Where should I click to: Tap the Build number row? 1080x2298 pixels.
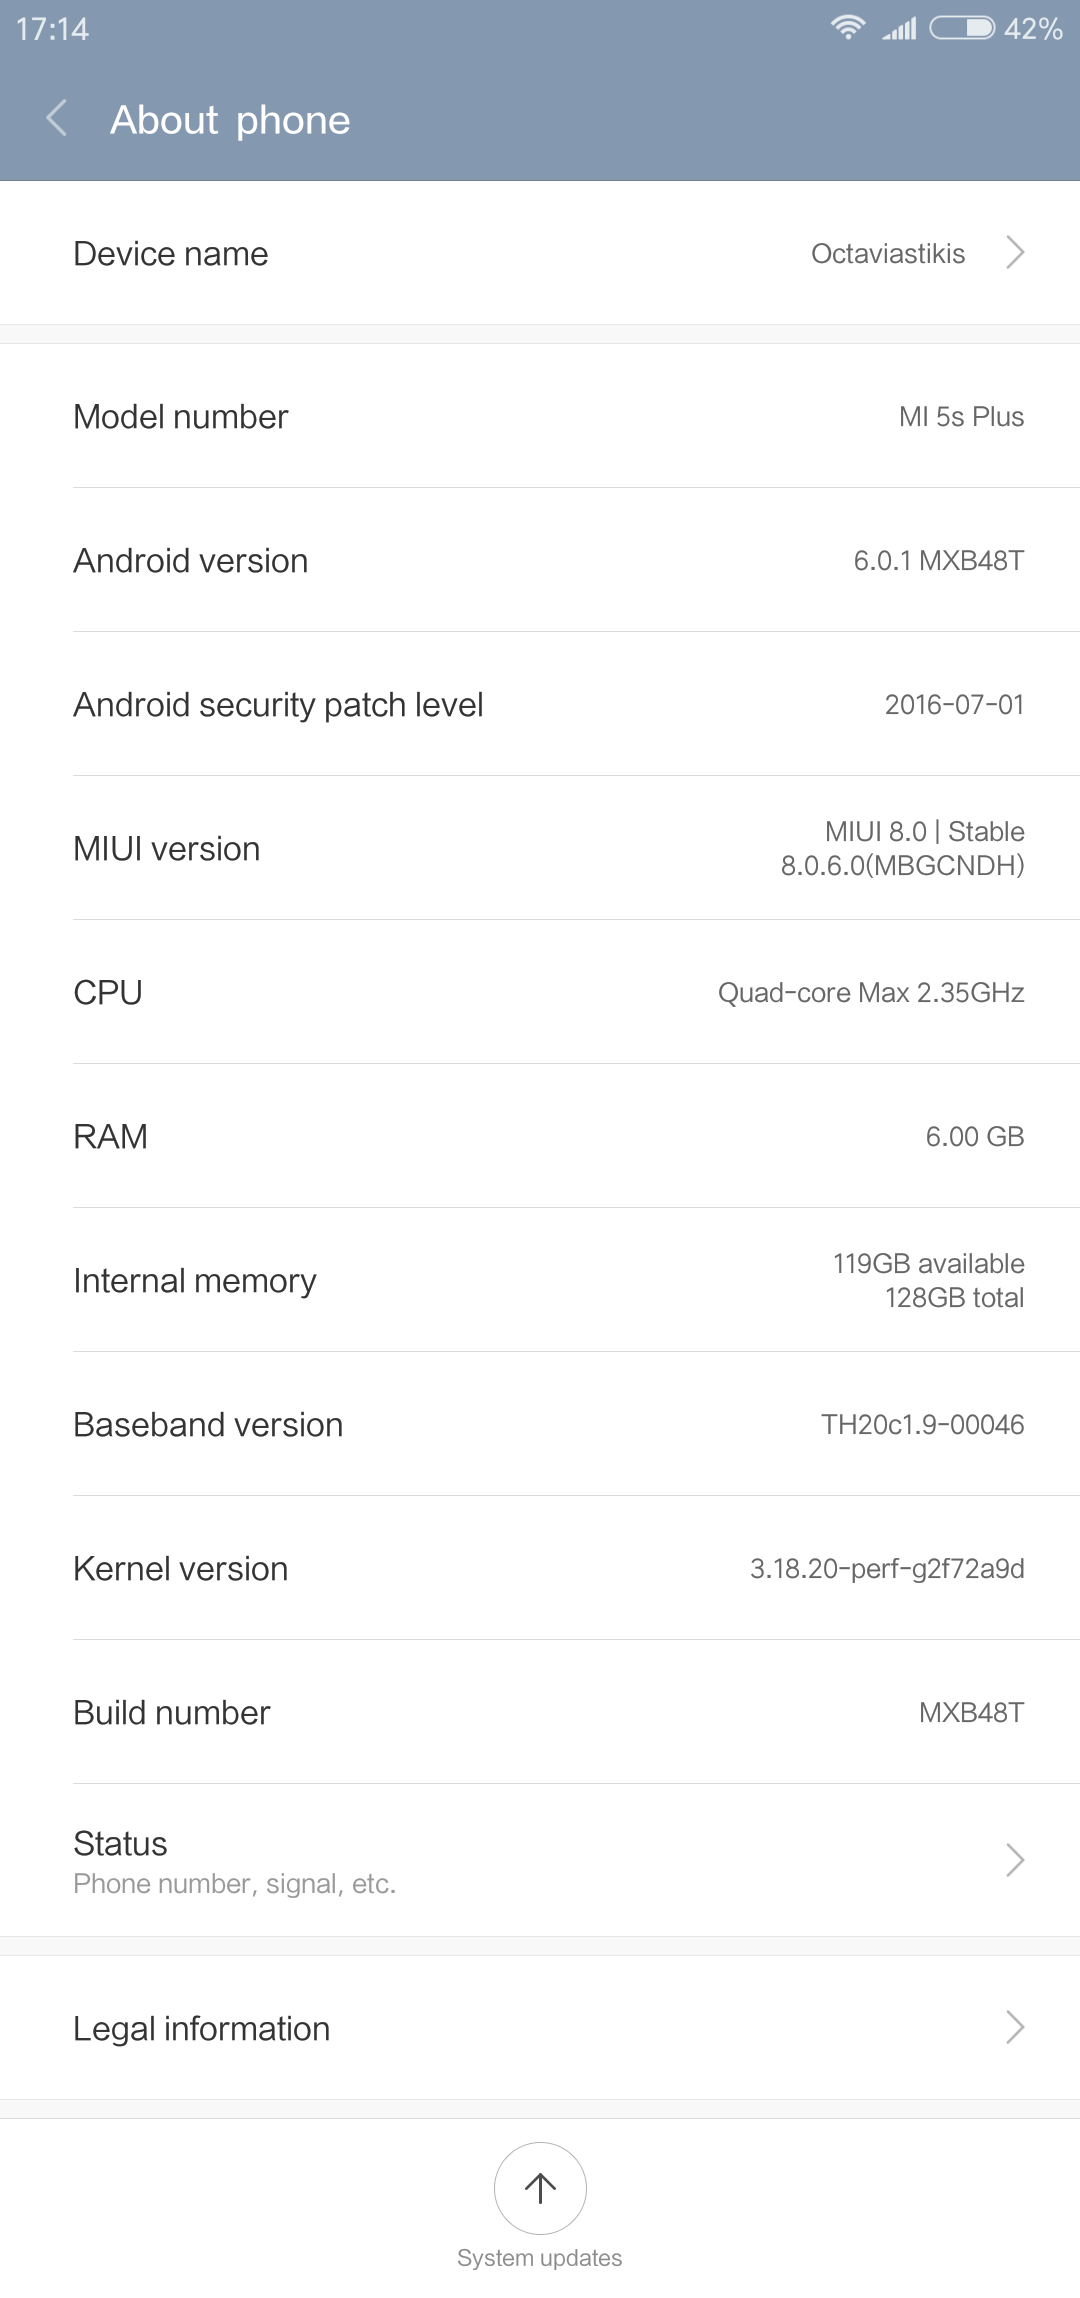tap(540, 1712)
